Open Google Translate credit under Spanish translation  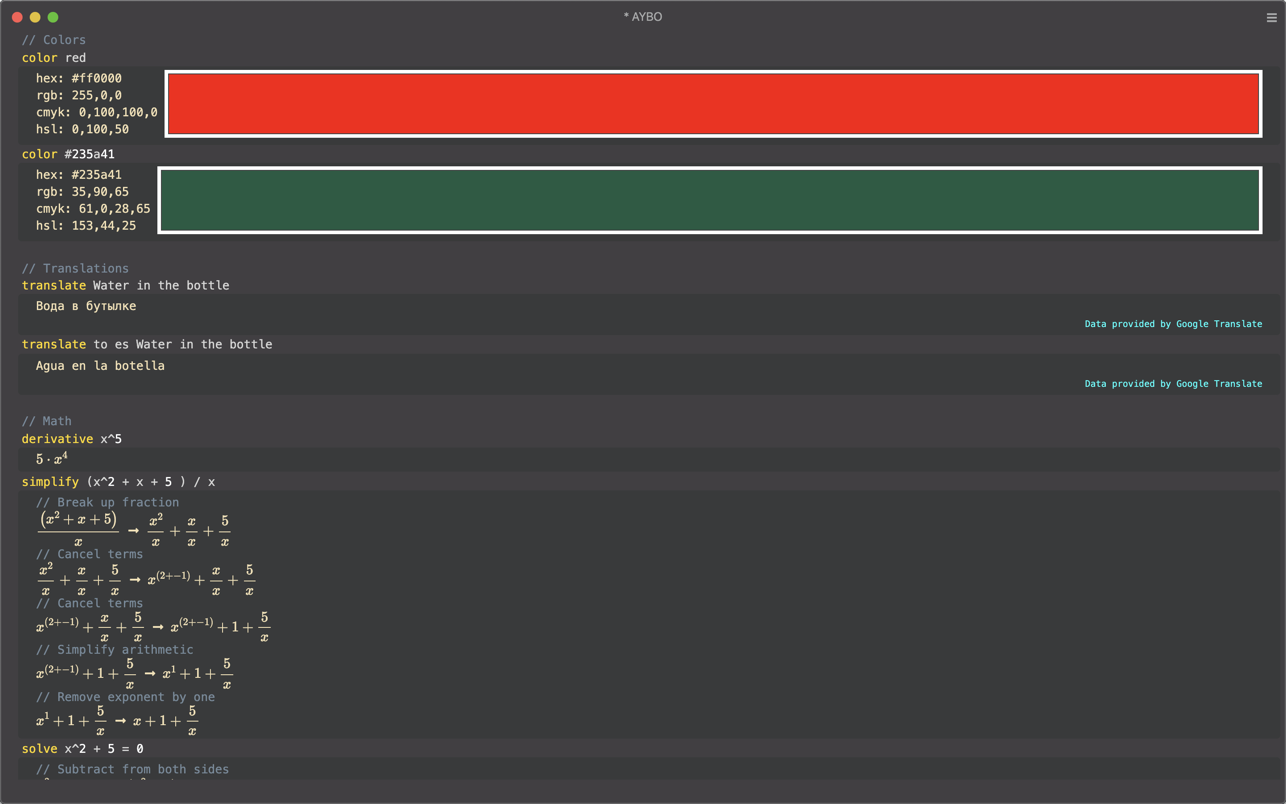point(1172,384)
